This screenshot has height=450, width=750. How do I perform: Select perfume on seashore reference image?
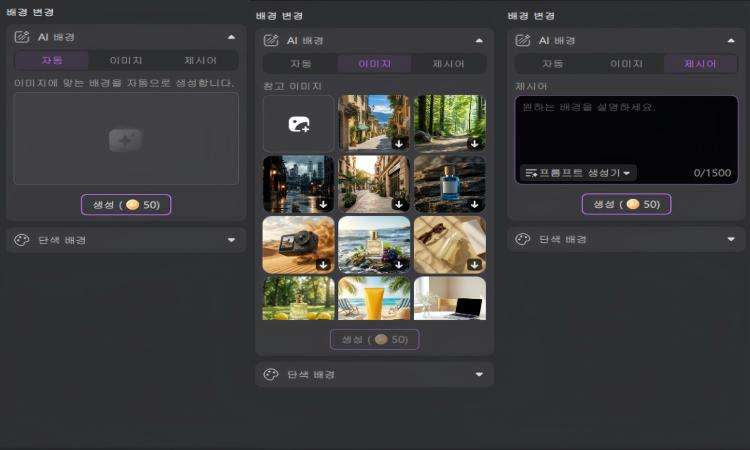(374, 244)
